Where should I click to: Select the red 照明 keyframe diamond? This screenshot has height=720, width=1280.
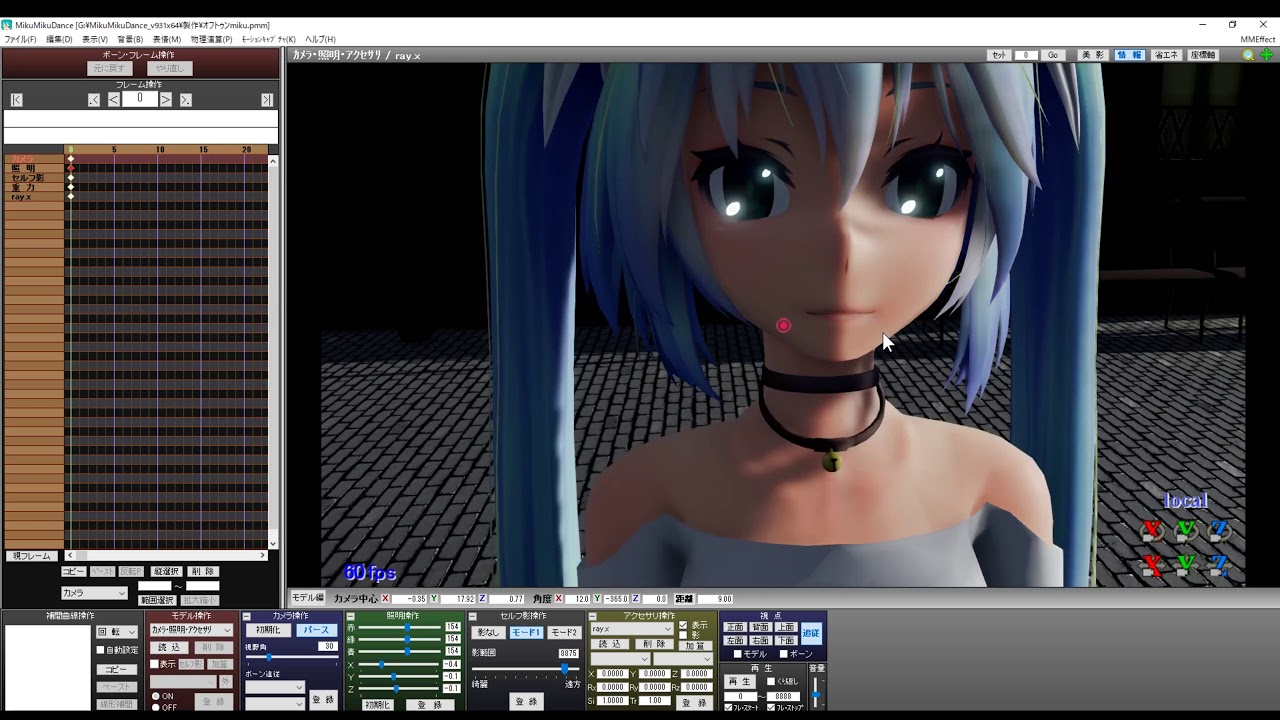pyautogui.click(x=71, y=168)
